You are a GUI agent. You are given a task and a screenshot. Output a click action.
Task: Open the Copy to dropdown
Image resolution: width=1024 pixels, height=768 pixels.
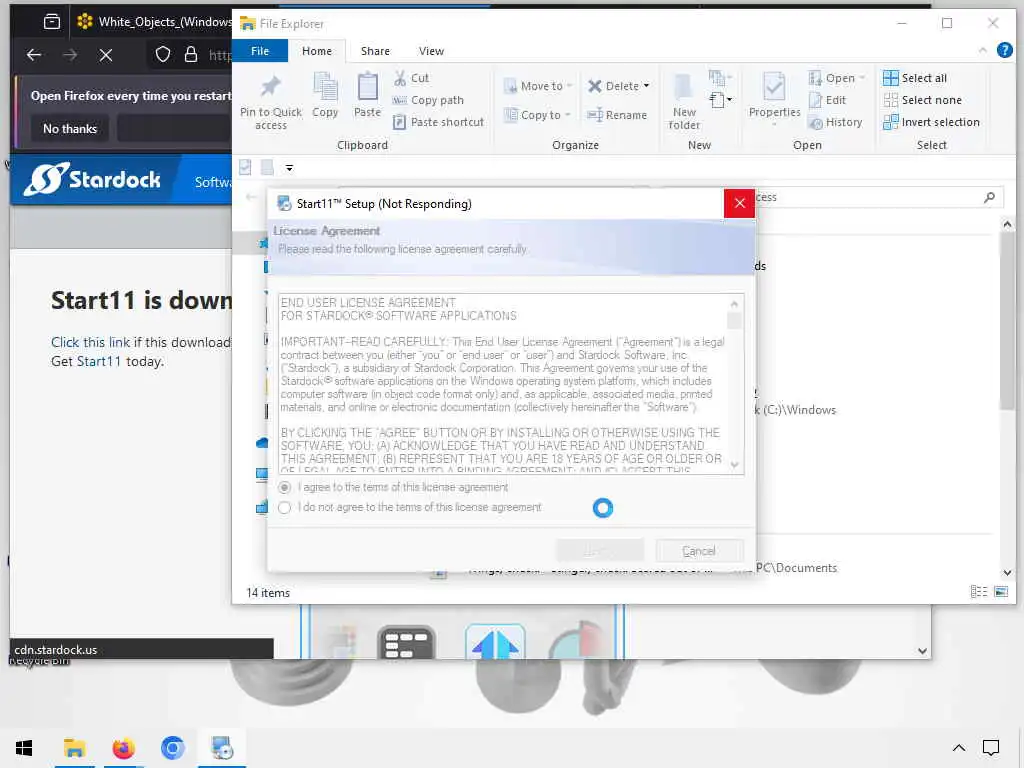pos(538,115)
